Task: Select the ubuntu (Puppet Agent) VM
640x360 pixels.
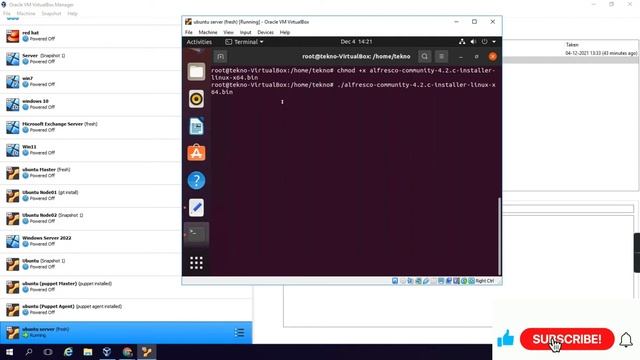Action: pos(126,310)
